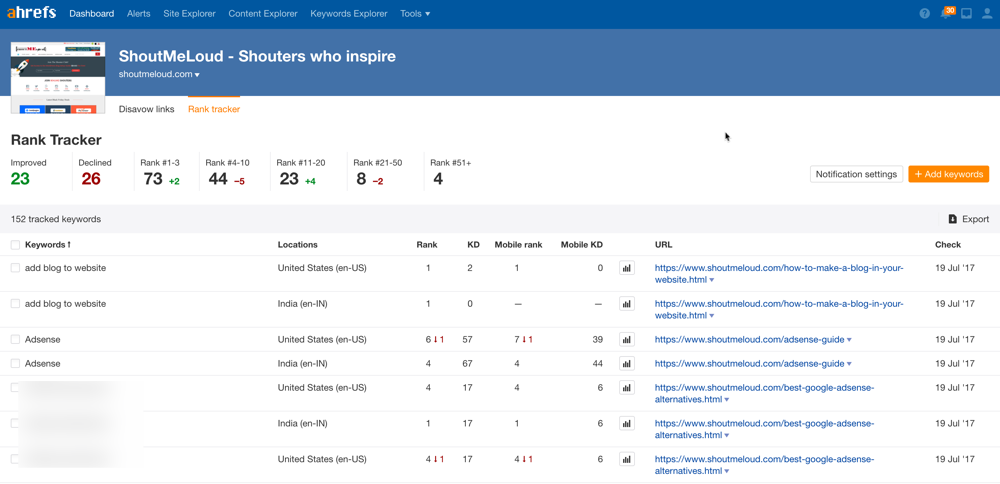Image resolution: width=1000 pixels, height=484 pixels.
Task: Expand adsense-guide URL arrow in India row
Action: point(849,364)
